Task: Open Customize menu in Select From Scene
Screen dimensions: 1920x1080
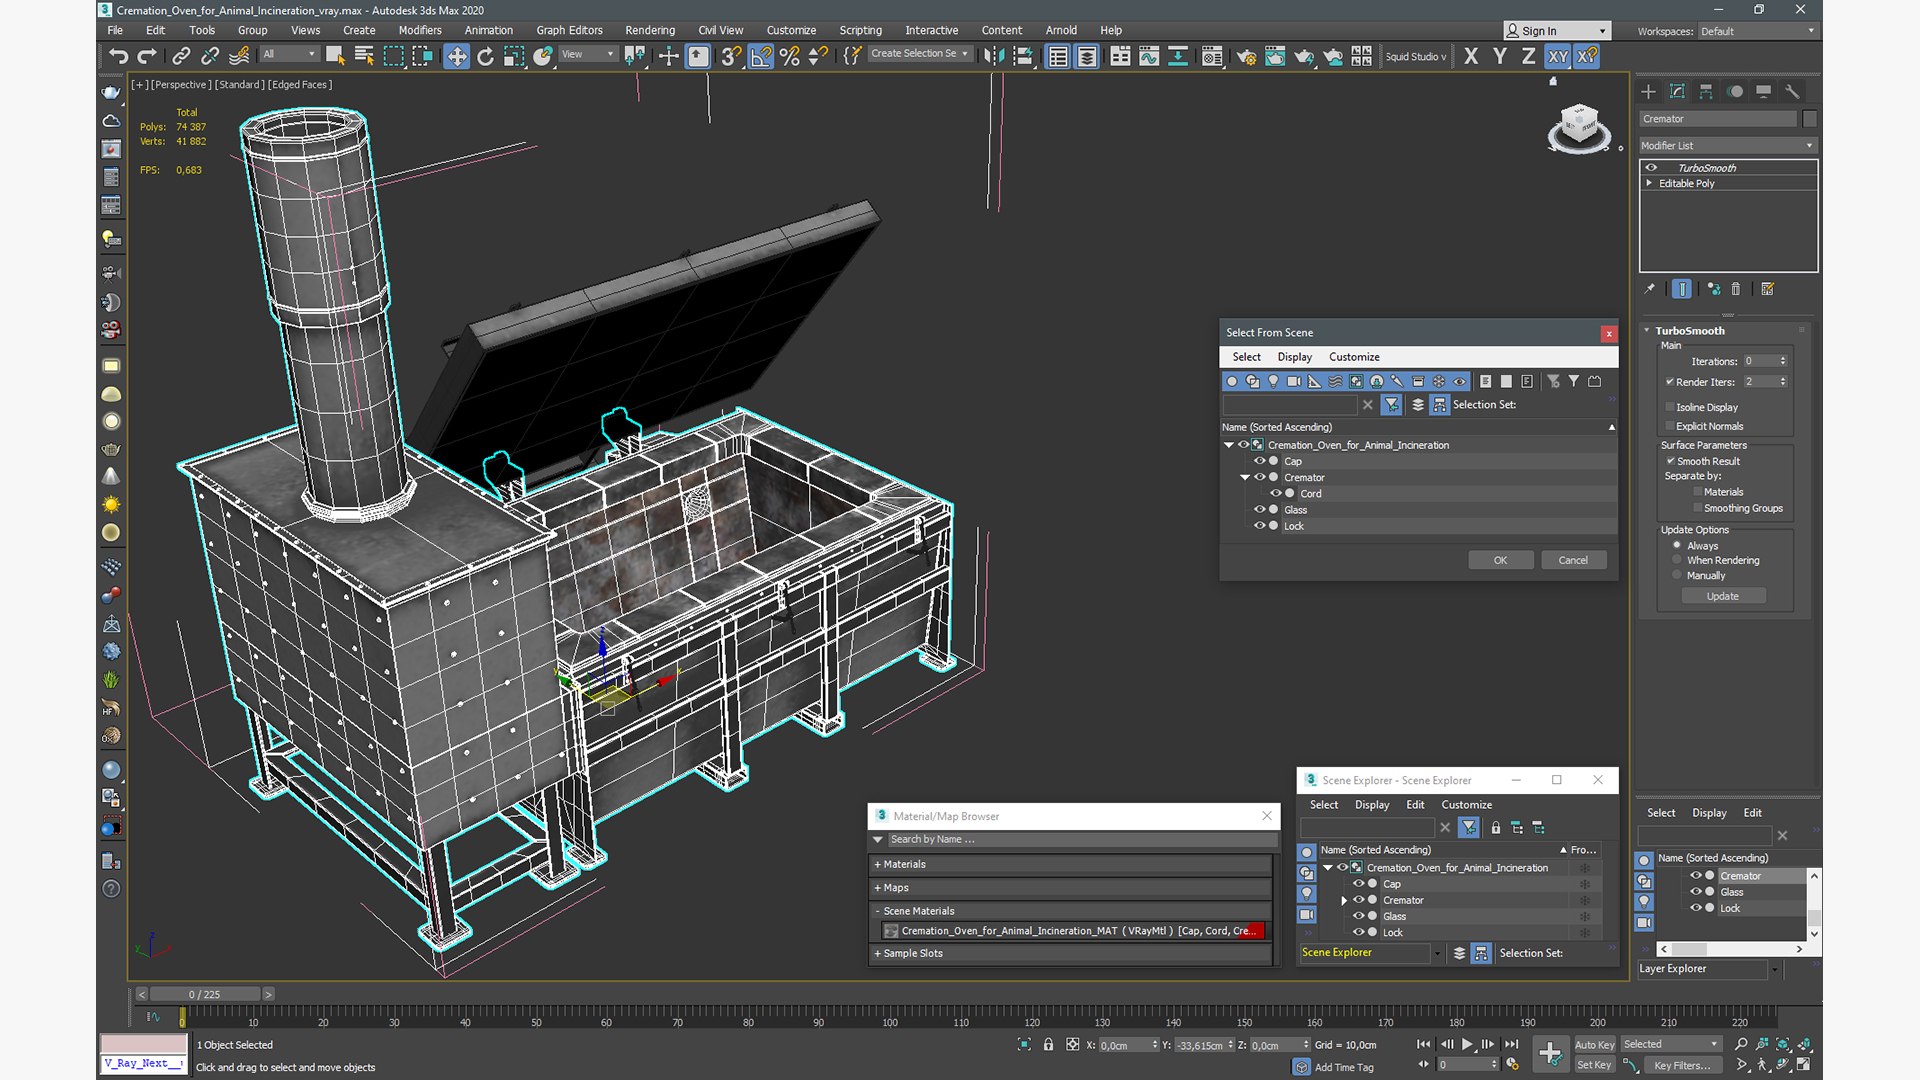Action: click(1354, 357)
